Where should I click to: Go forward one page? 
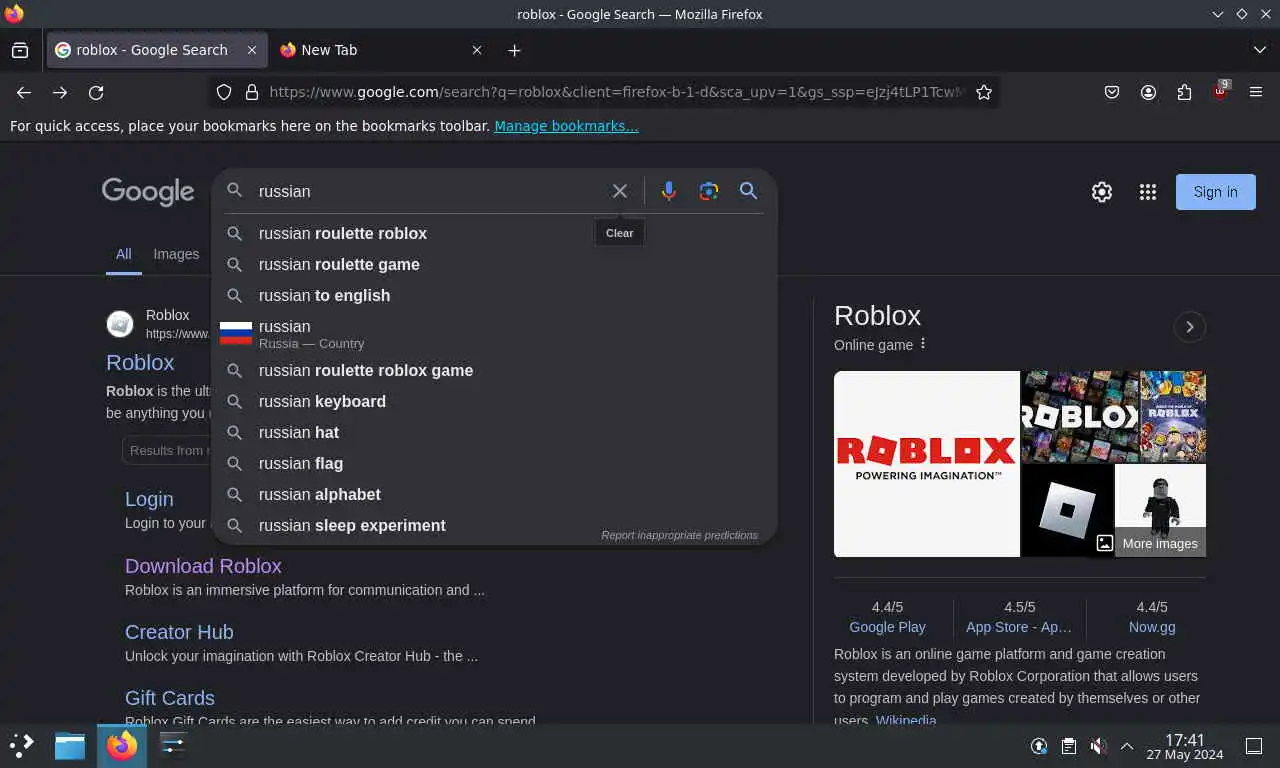[60, 92]
